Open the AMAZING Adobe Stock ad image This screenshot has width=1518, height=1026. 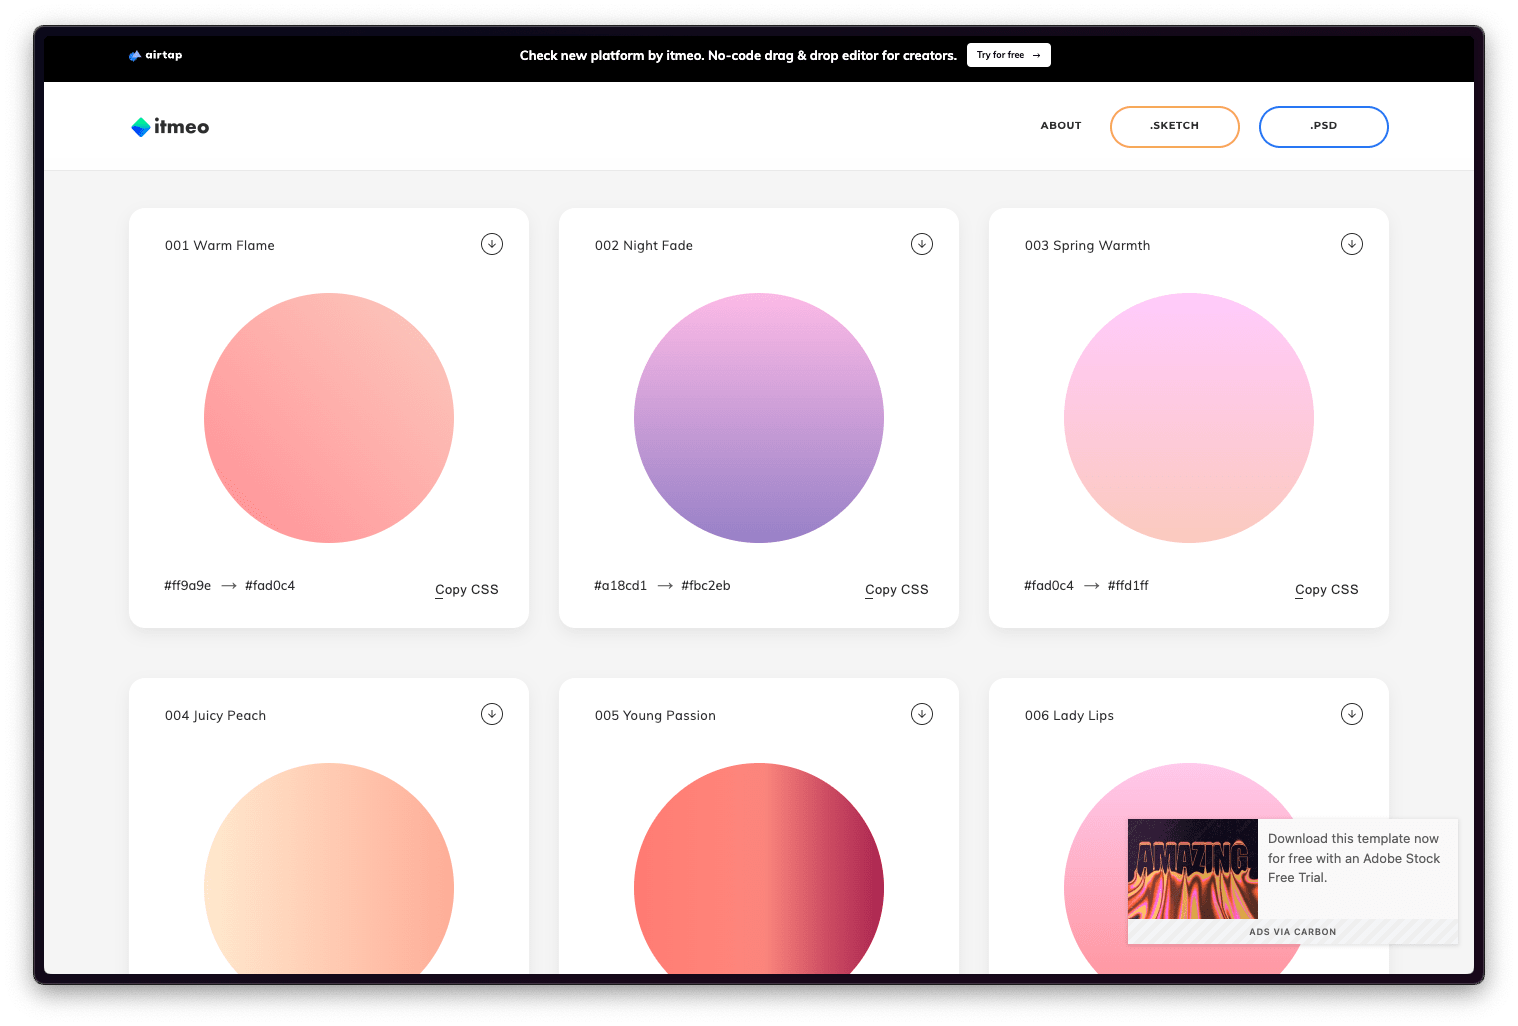(x=1193, y=869)
